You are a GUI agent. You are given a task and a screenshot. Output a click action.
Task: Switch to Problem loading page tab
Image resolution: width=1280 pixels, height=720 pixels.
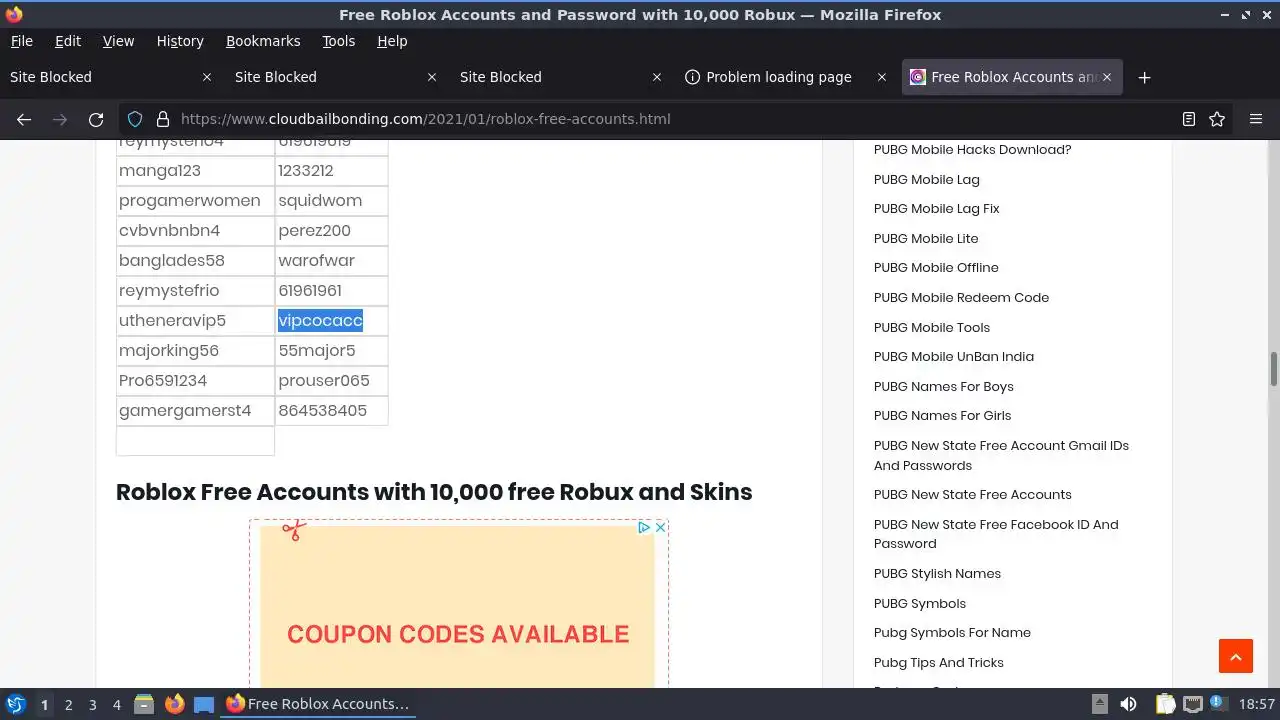coord(778,77)
